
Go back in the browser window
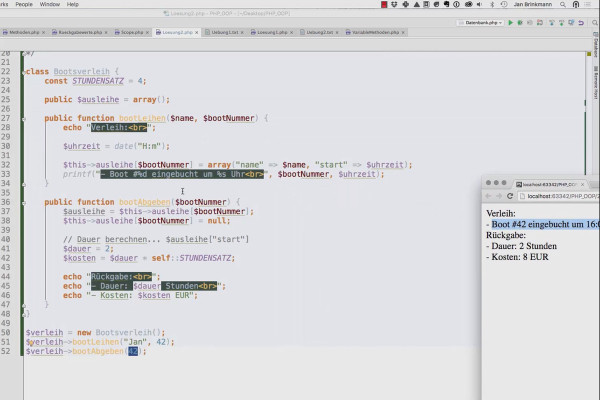point(488,196)
